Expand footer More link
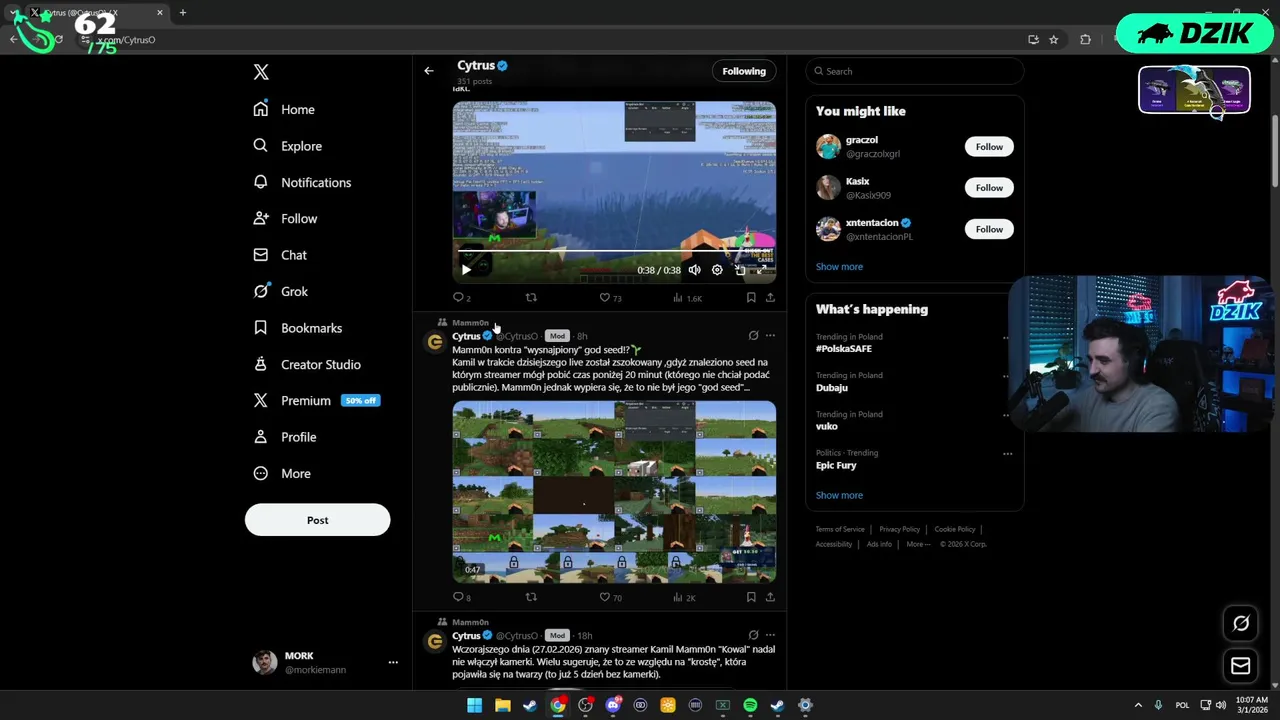 918,544
